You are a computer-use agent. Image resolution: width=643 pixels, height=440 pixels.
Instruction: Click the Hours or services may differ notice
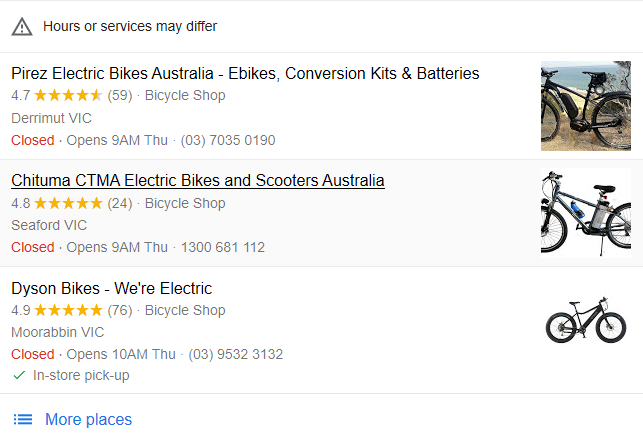tap(130, 26)
